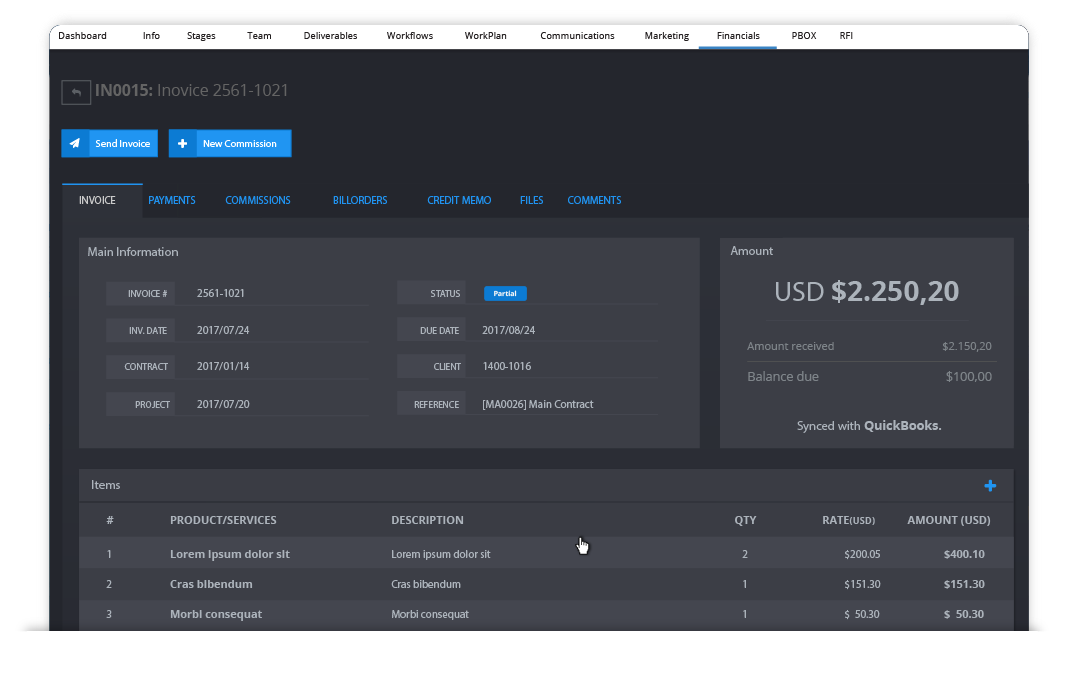Click the Amount received value $2.150,20
The image size is (1070, 687).
[x=967, y=347]
